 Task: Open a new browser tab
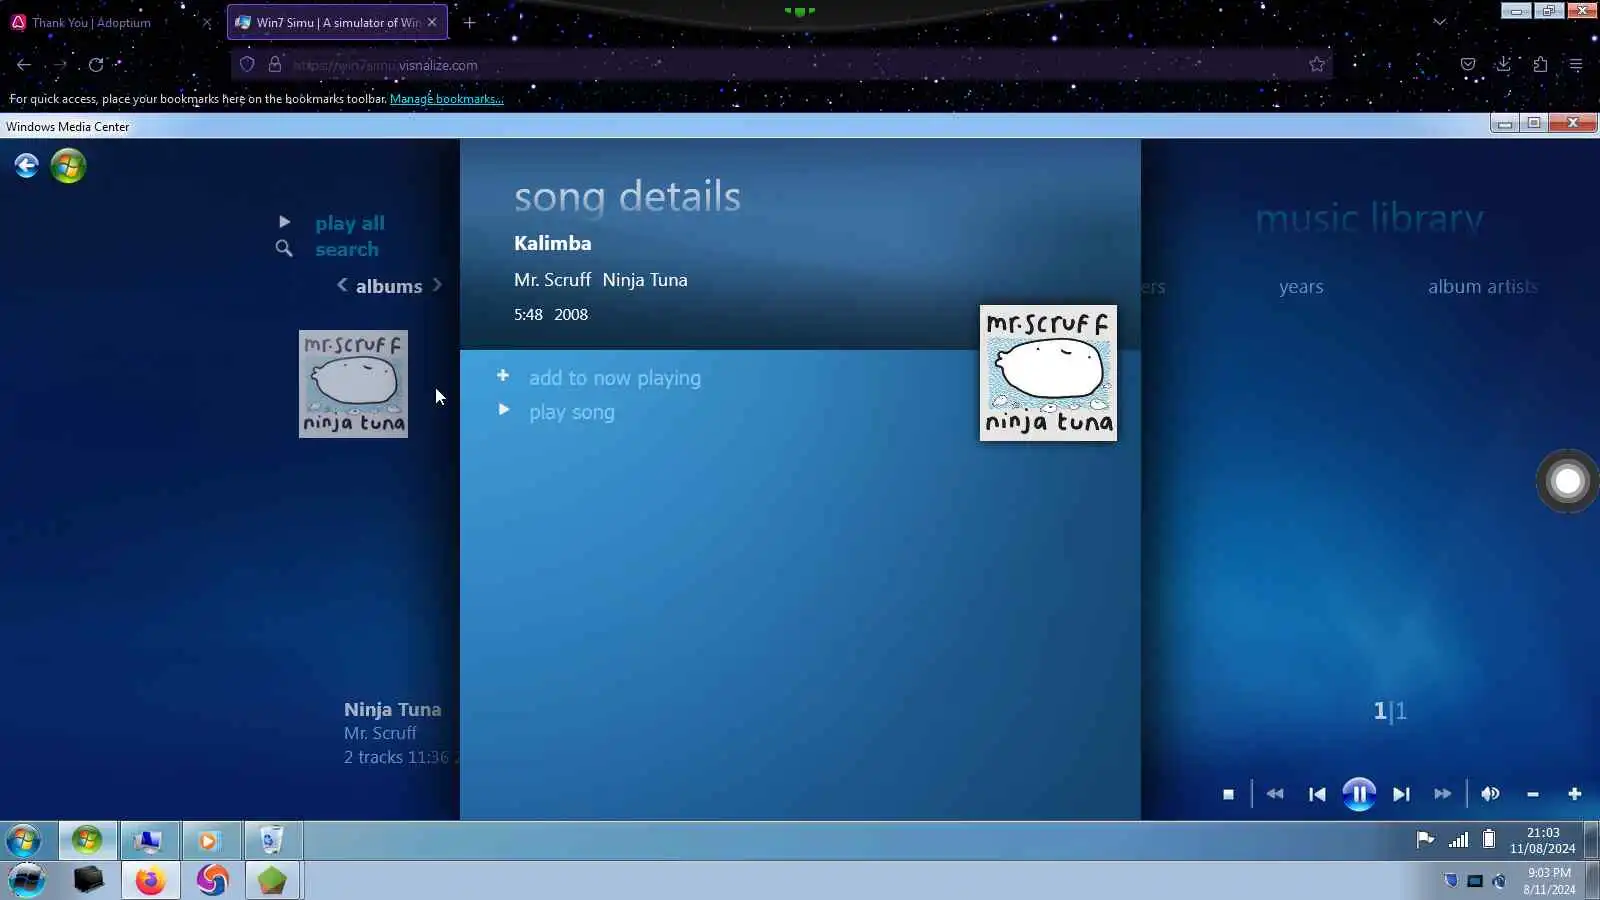coord(469,22)
